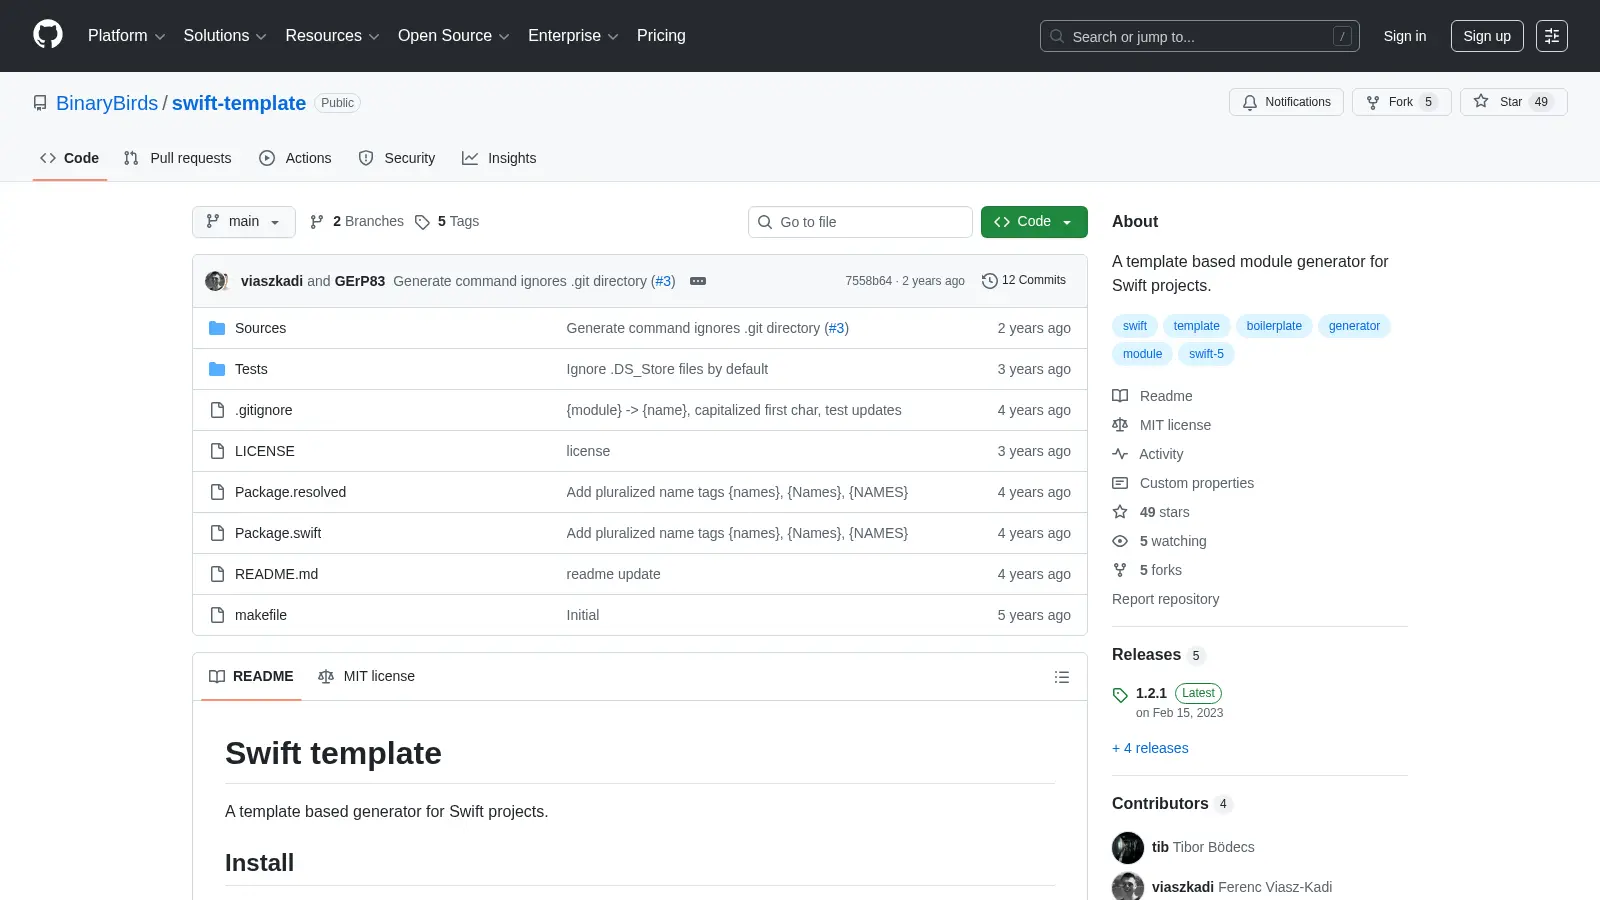Click the Package.swift file icon
The height and width of the screenshot is (900, 1600).
tap(217, 533)
